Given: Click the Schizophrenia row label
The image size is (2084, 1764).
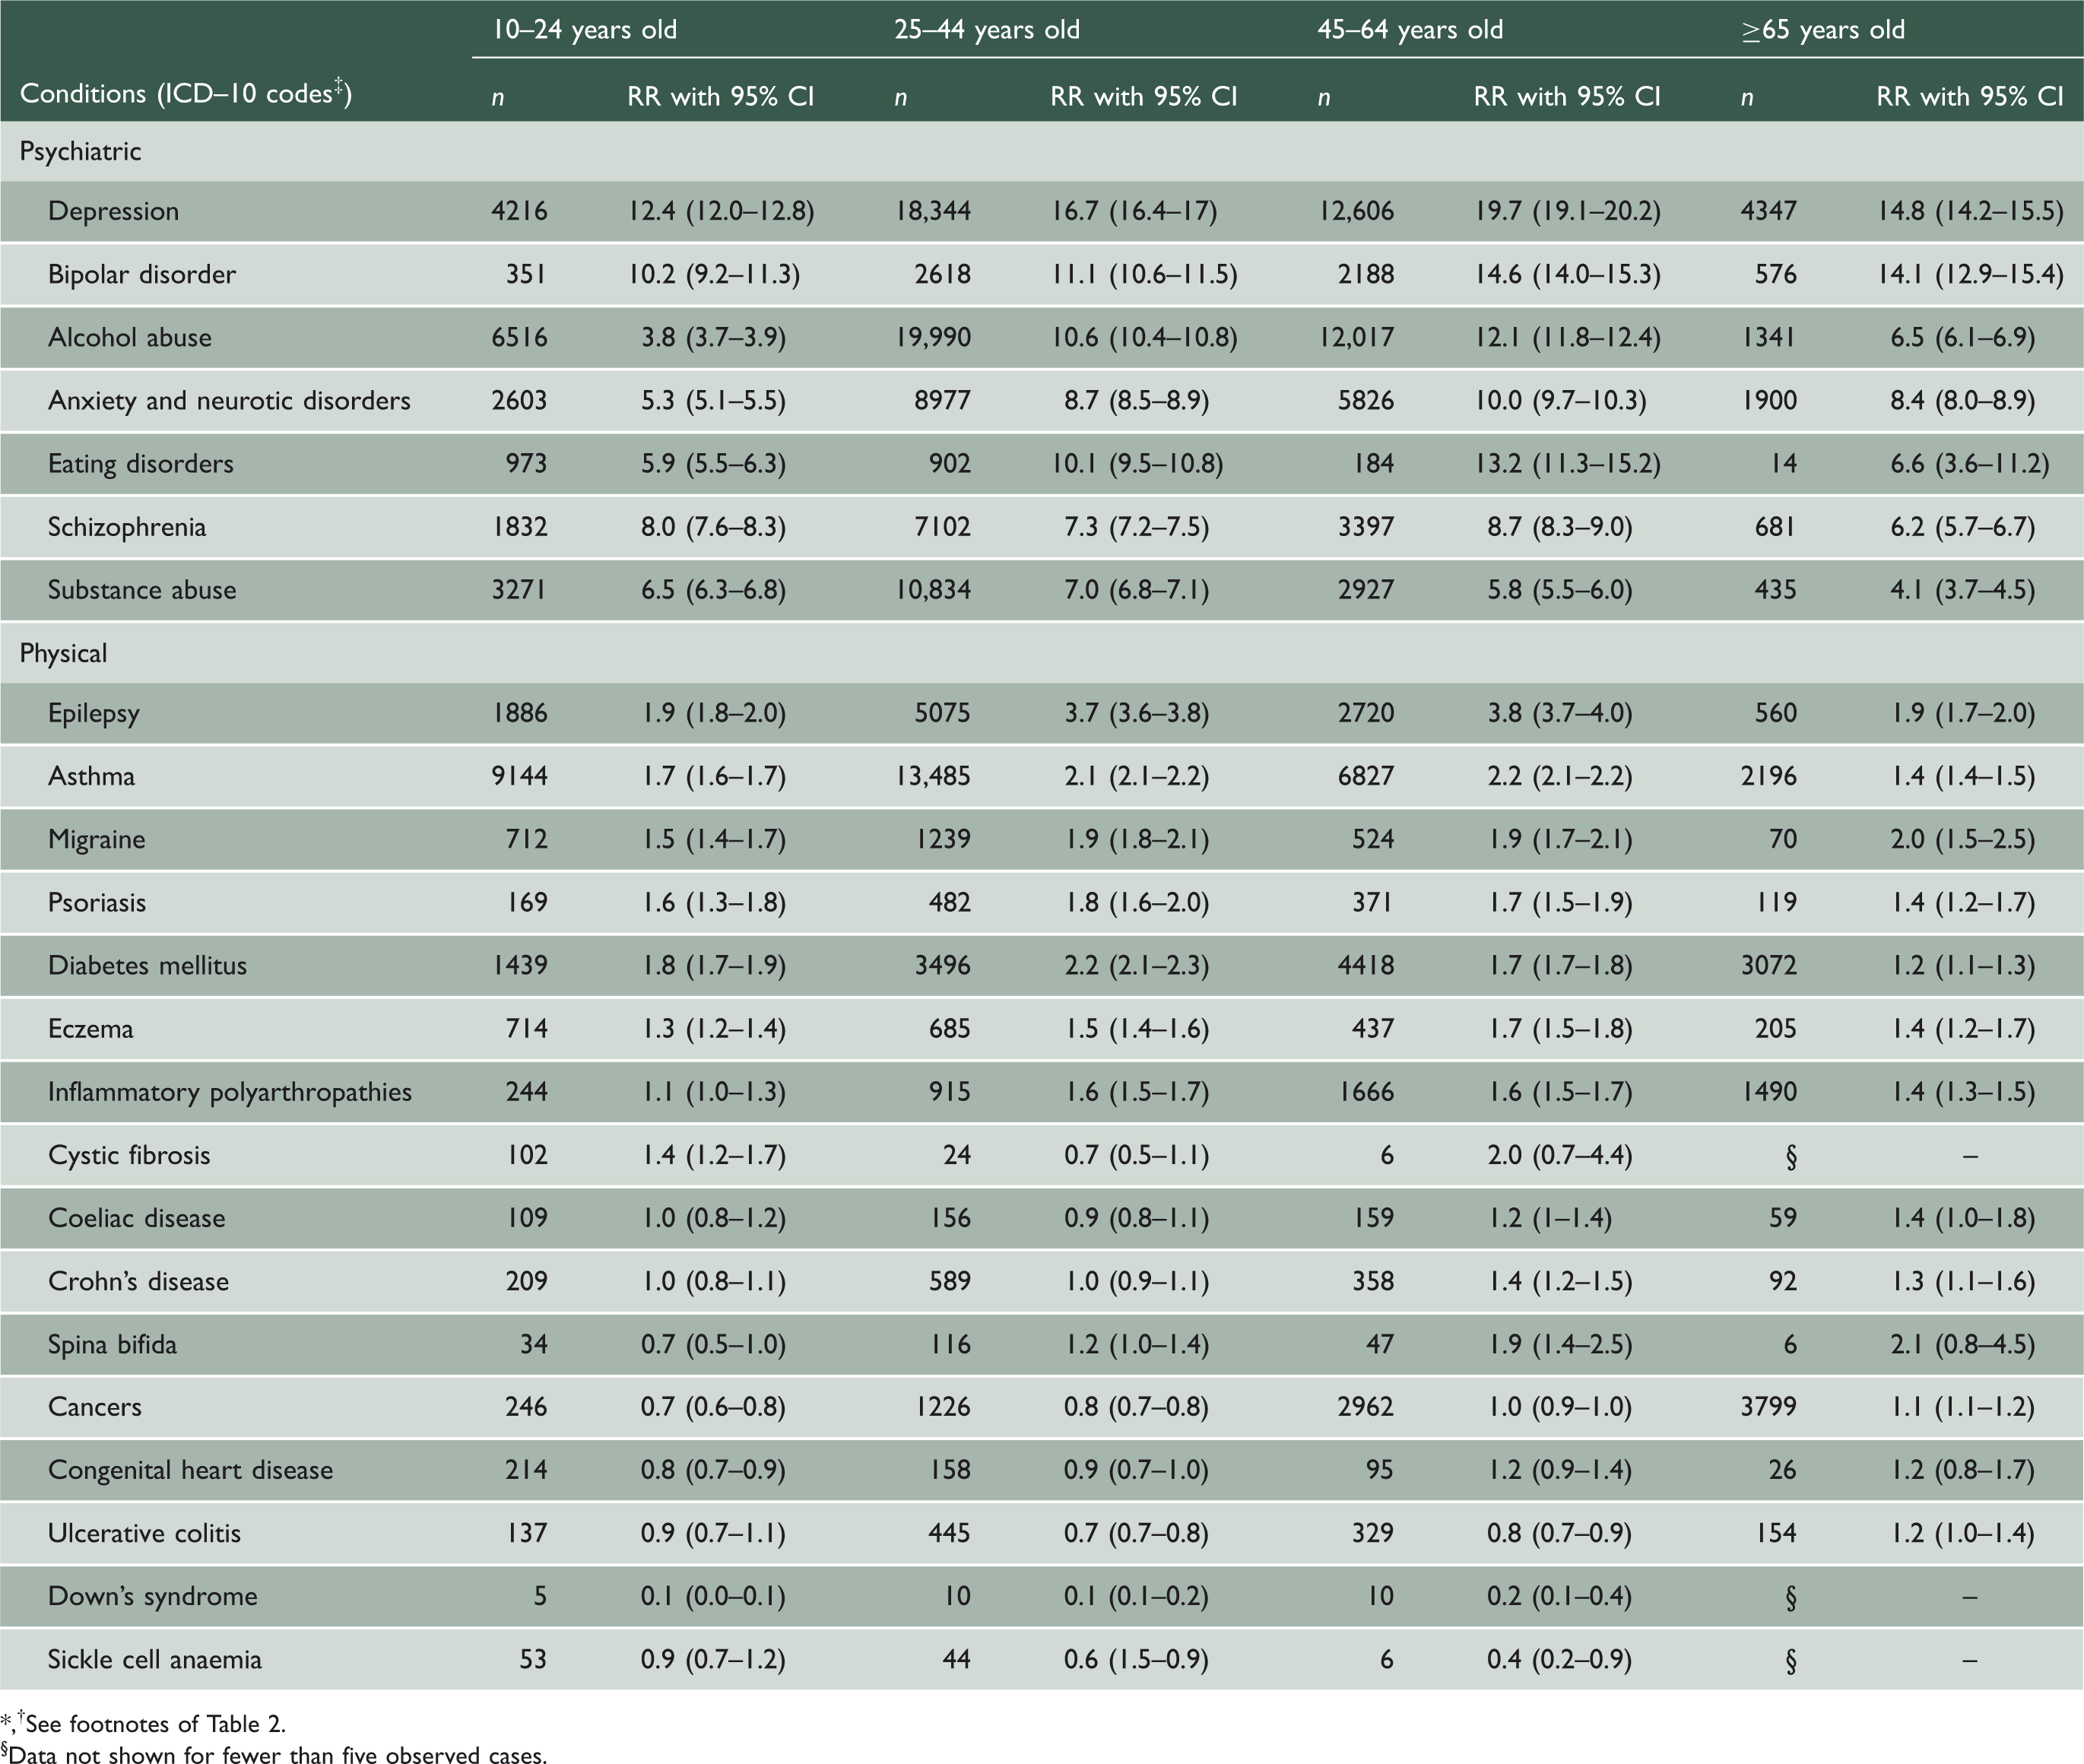Looking at the screenshot, I should point(127,527).
